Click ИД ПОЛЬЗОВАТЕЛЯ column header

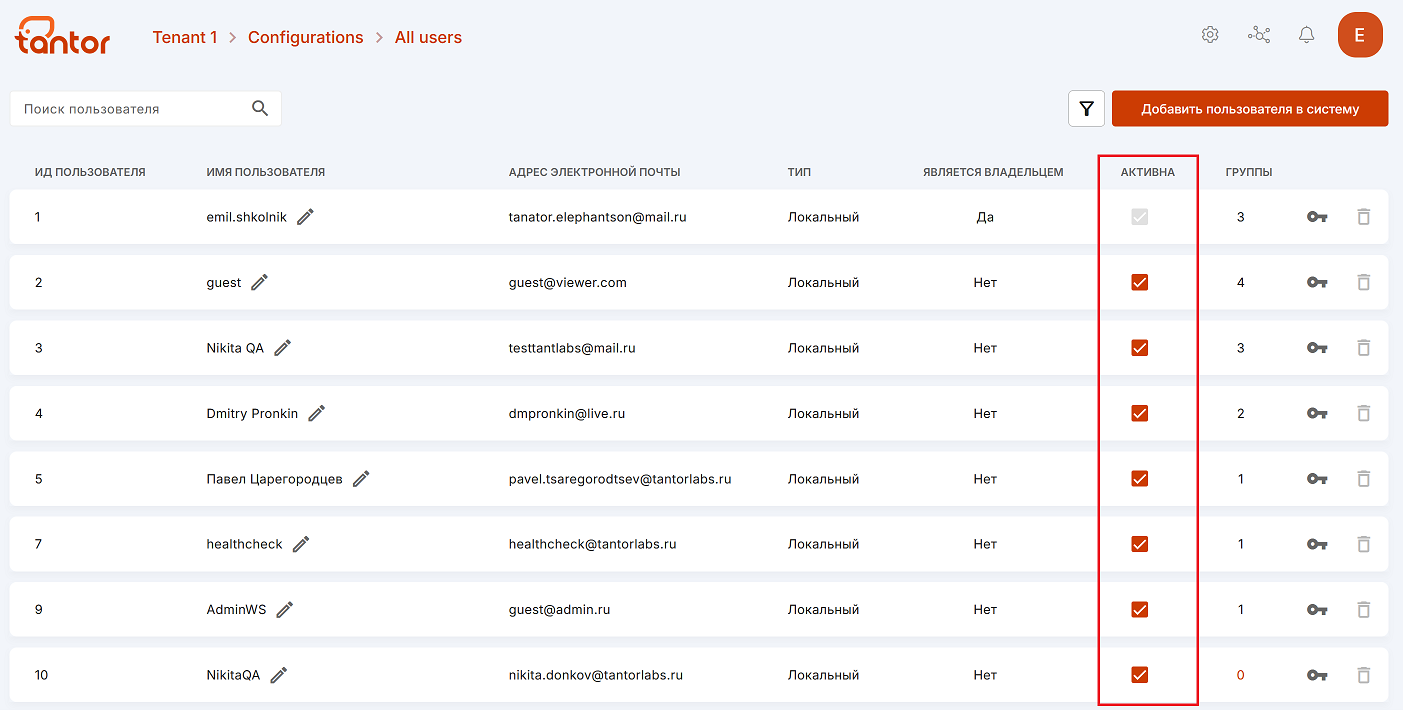[90, 172]
